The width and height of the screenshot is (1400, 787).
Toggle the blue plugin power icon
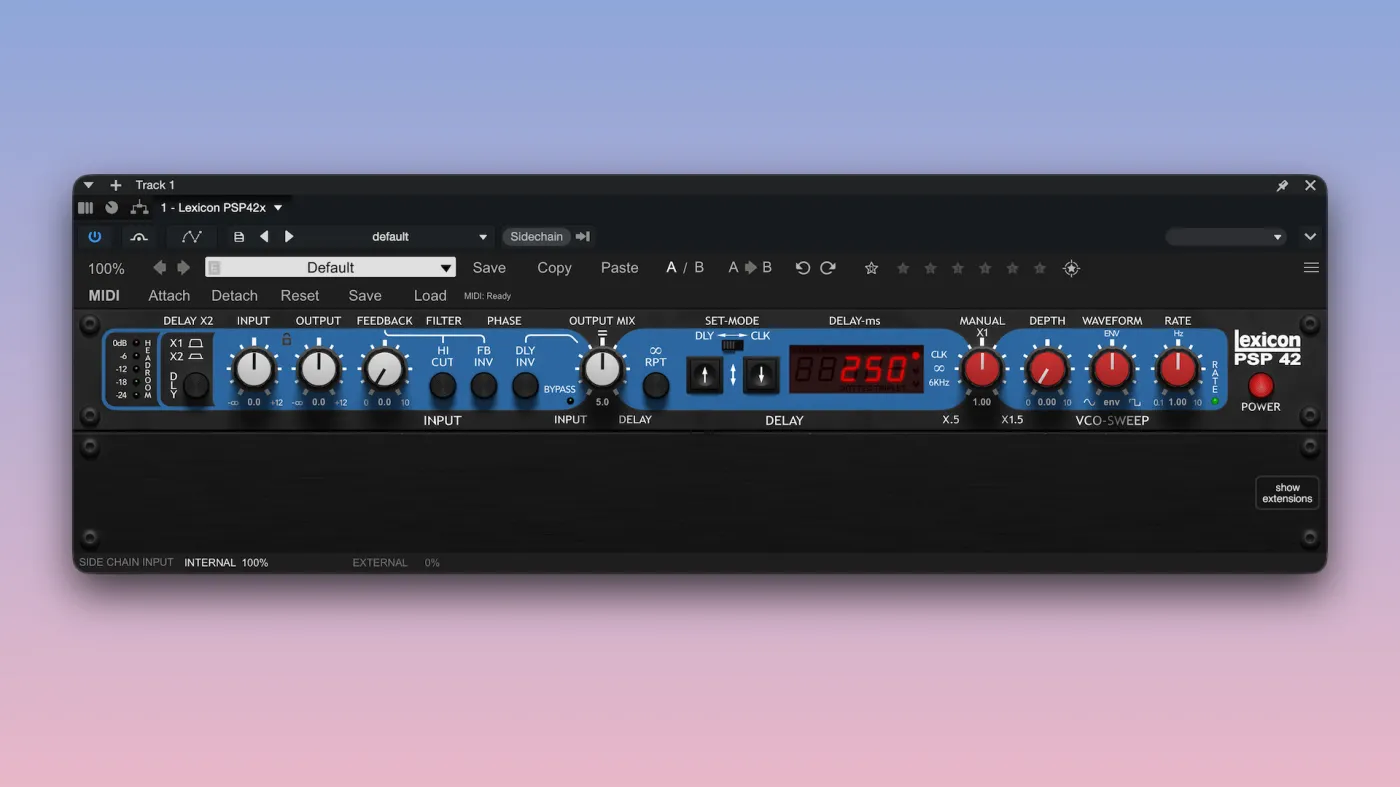point(95,237)
